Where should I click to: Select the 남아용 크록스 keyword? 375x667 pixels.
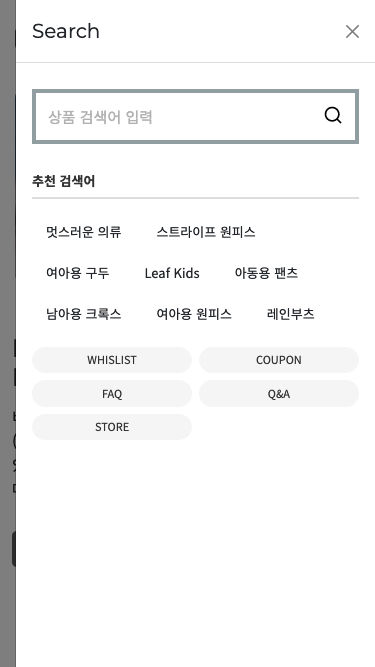point(84,314)
